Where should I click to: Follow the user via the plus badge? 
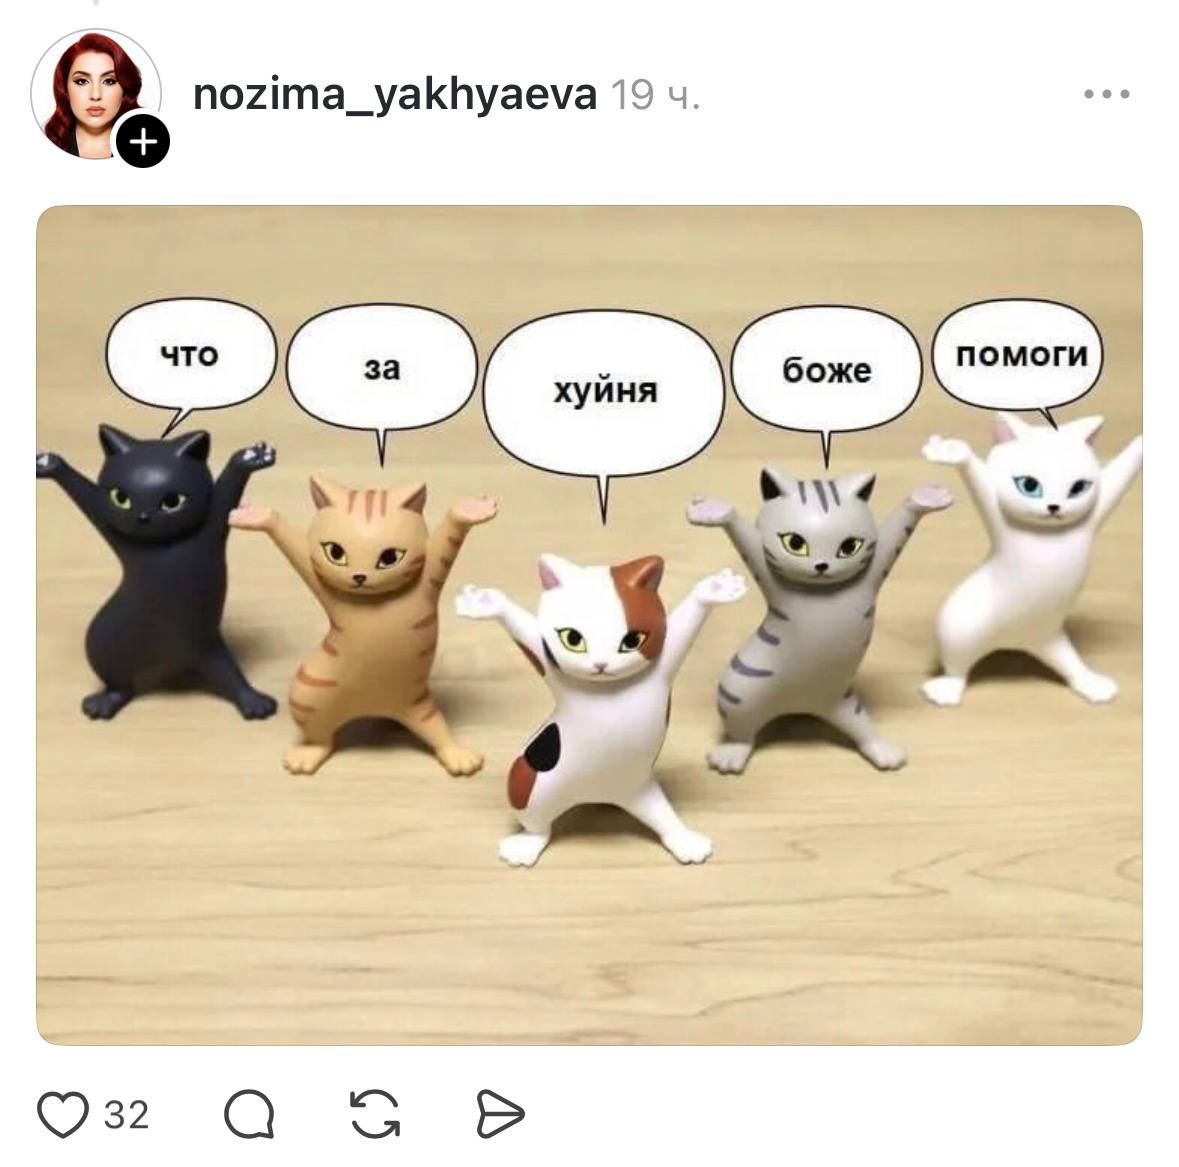143,141
